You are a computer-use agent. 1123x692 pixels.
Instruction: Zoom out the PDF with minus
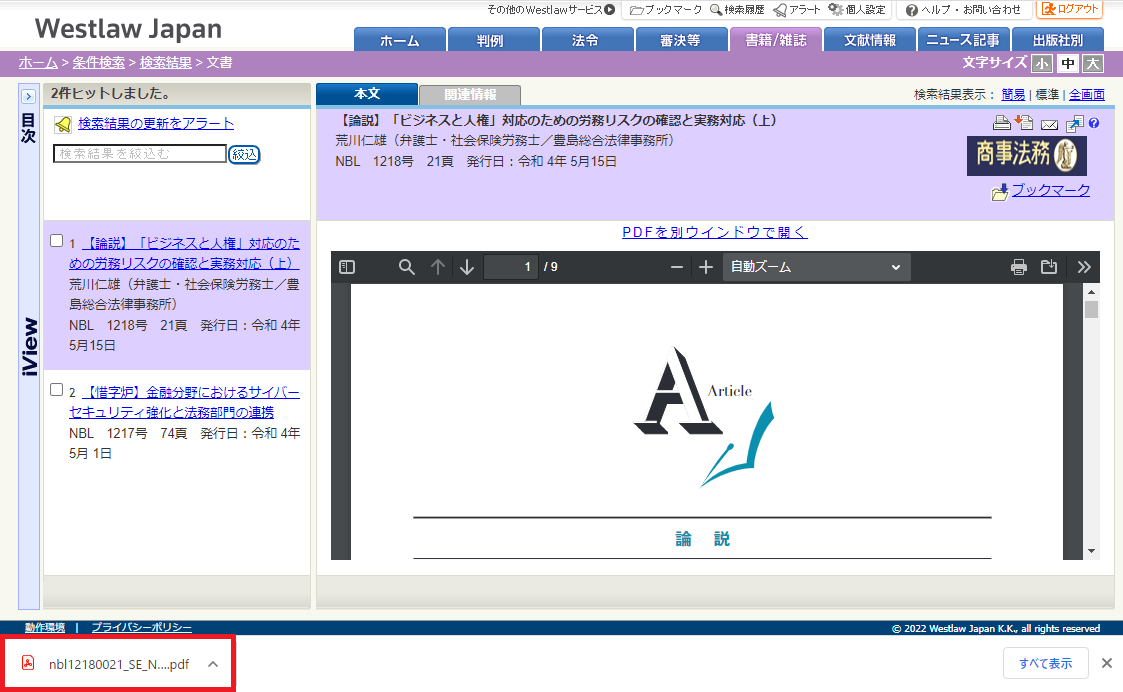tap(677, 267)
